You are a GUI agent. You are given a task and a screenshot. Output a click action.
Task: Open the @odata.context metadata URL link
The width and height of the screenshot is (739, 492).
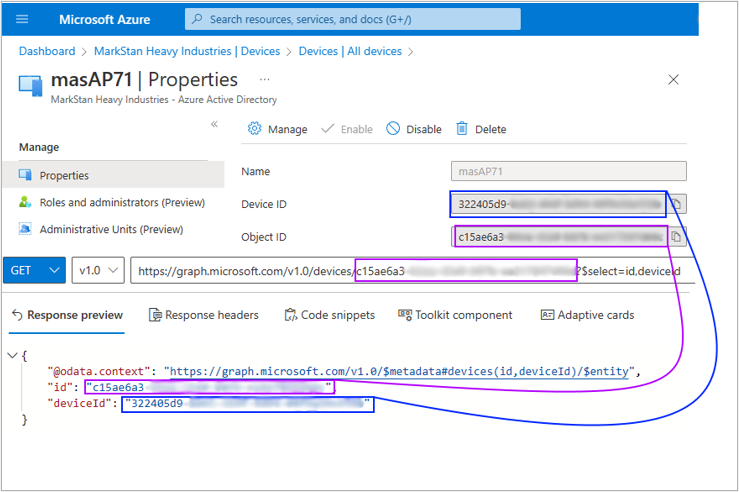(x=399, y=371)
